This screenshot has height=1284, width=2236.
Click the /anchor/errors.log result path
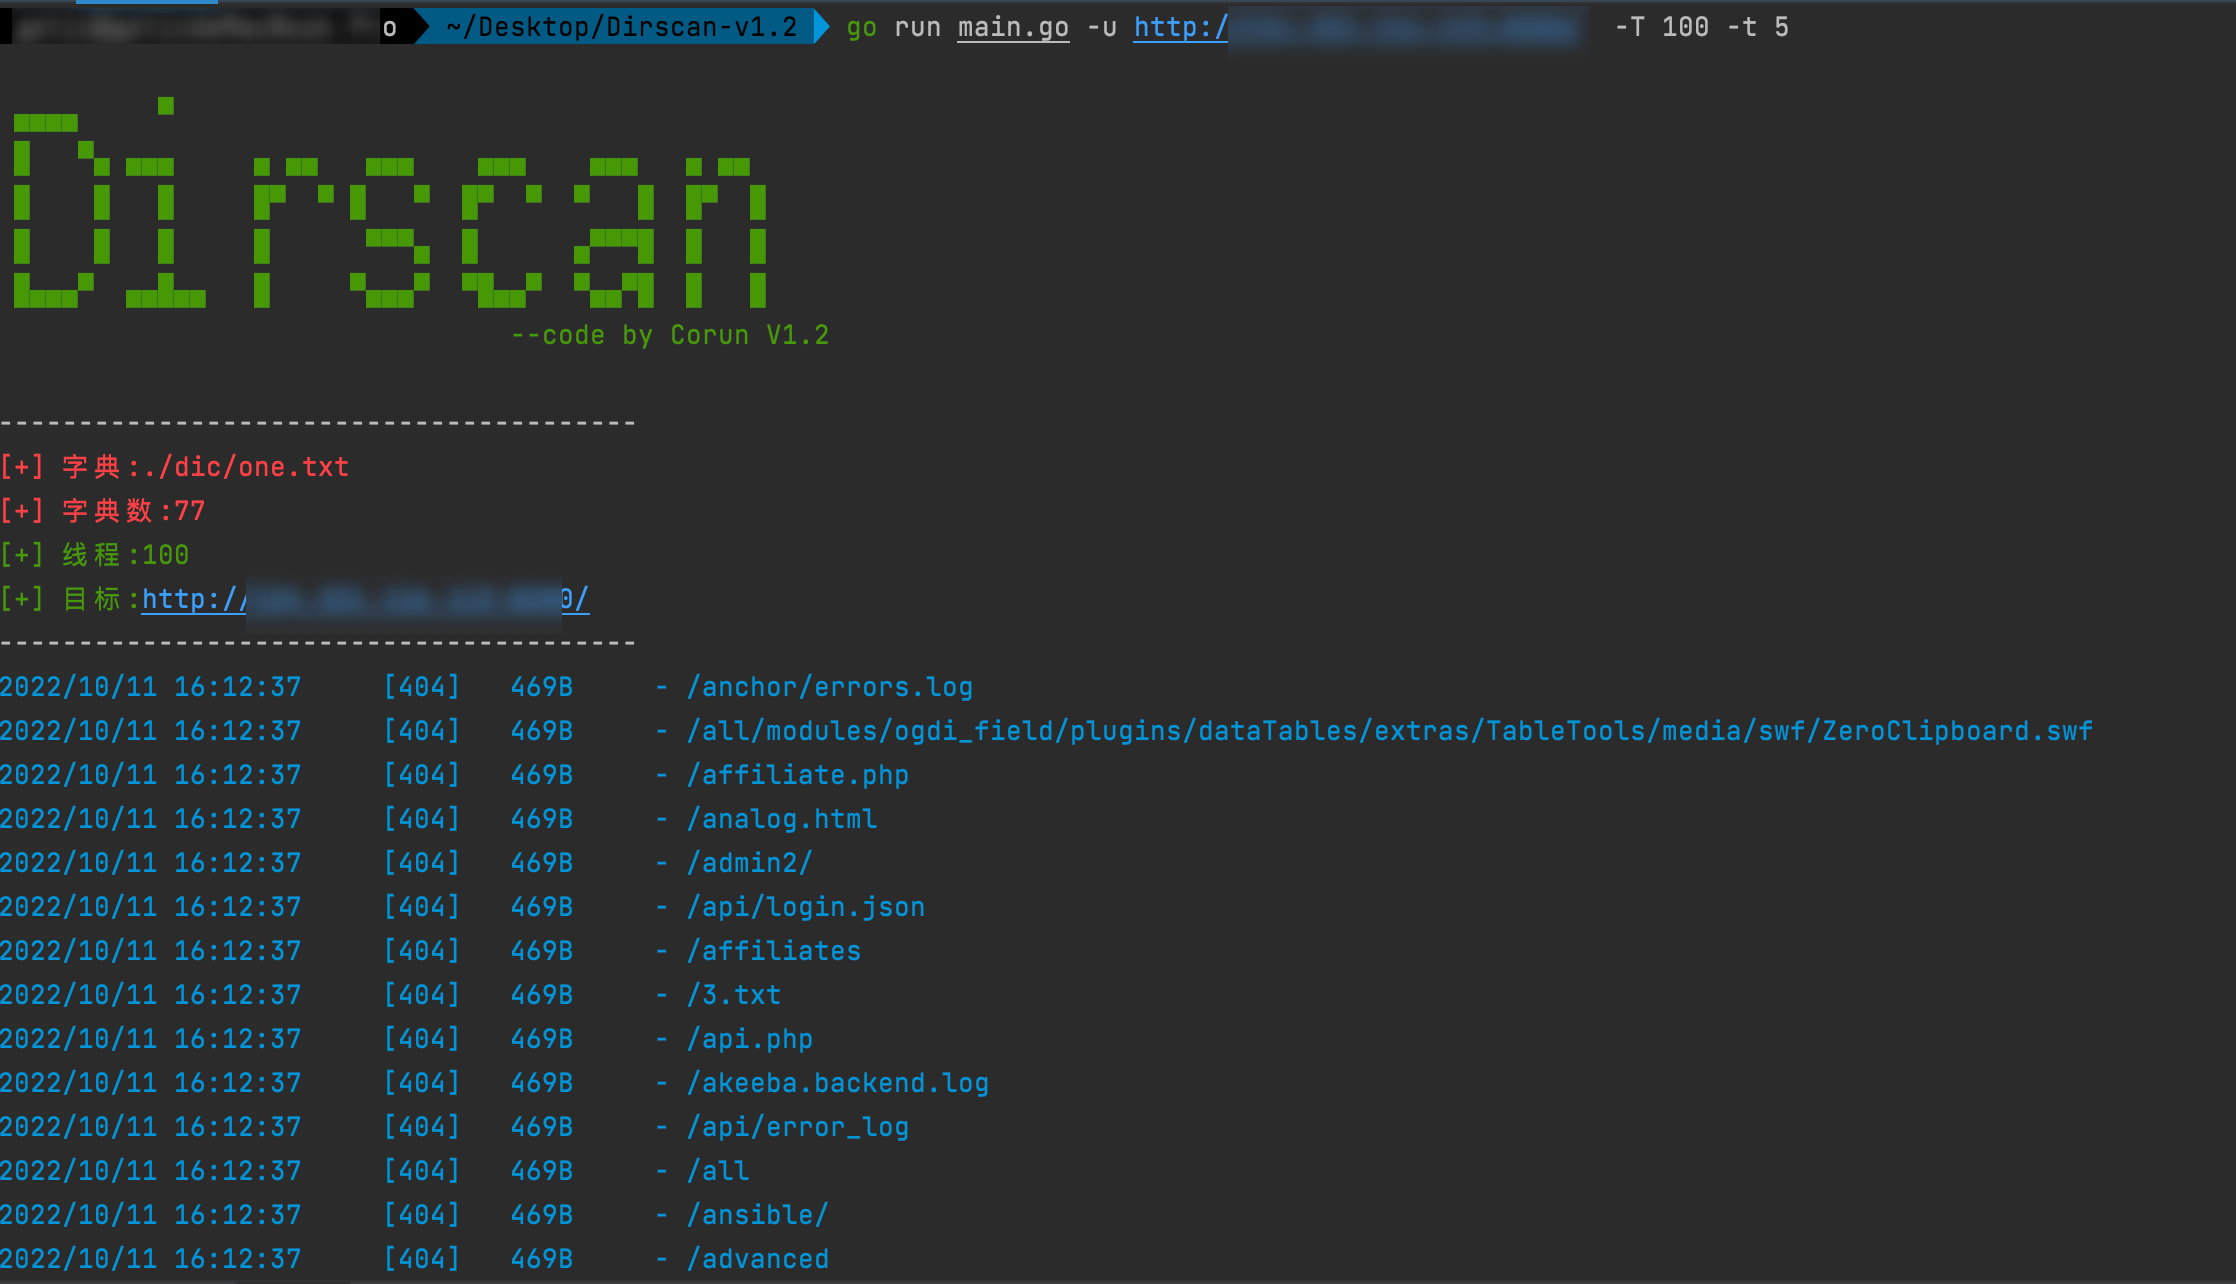(x=829, y=687)
